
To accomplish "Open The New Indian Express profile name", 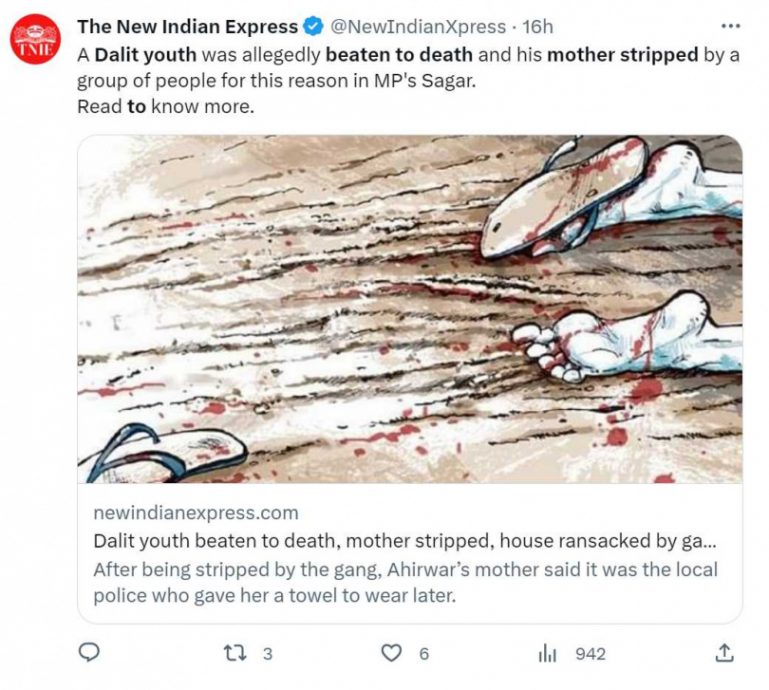I will click(187, 27).
